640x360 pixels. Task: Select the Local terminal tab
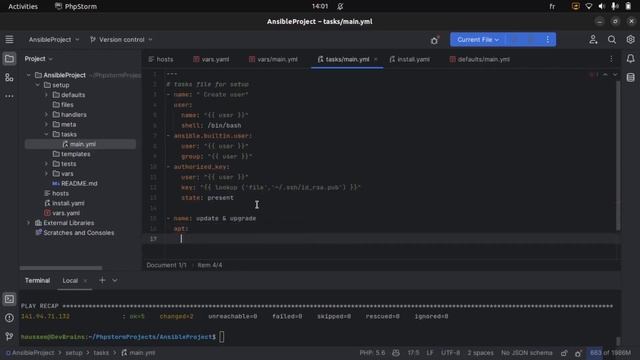[x=70, y=280]
